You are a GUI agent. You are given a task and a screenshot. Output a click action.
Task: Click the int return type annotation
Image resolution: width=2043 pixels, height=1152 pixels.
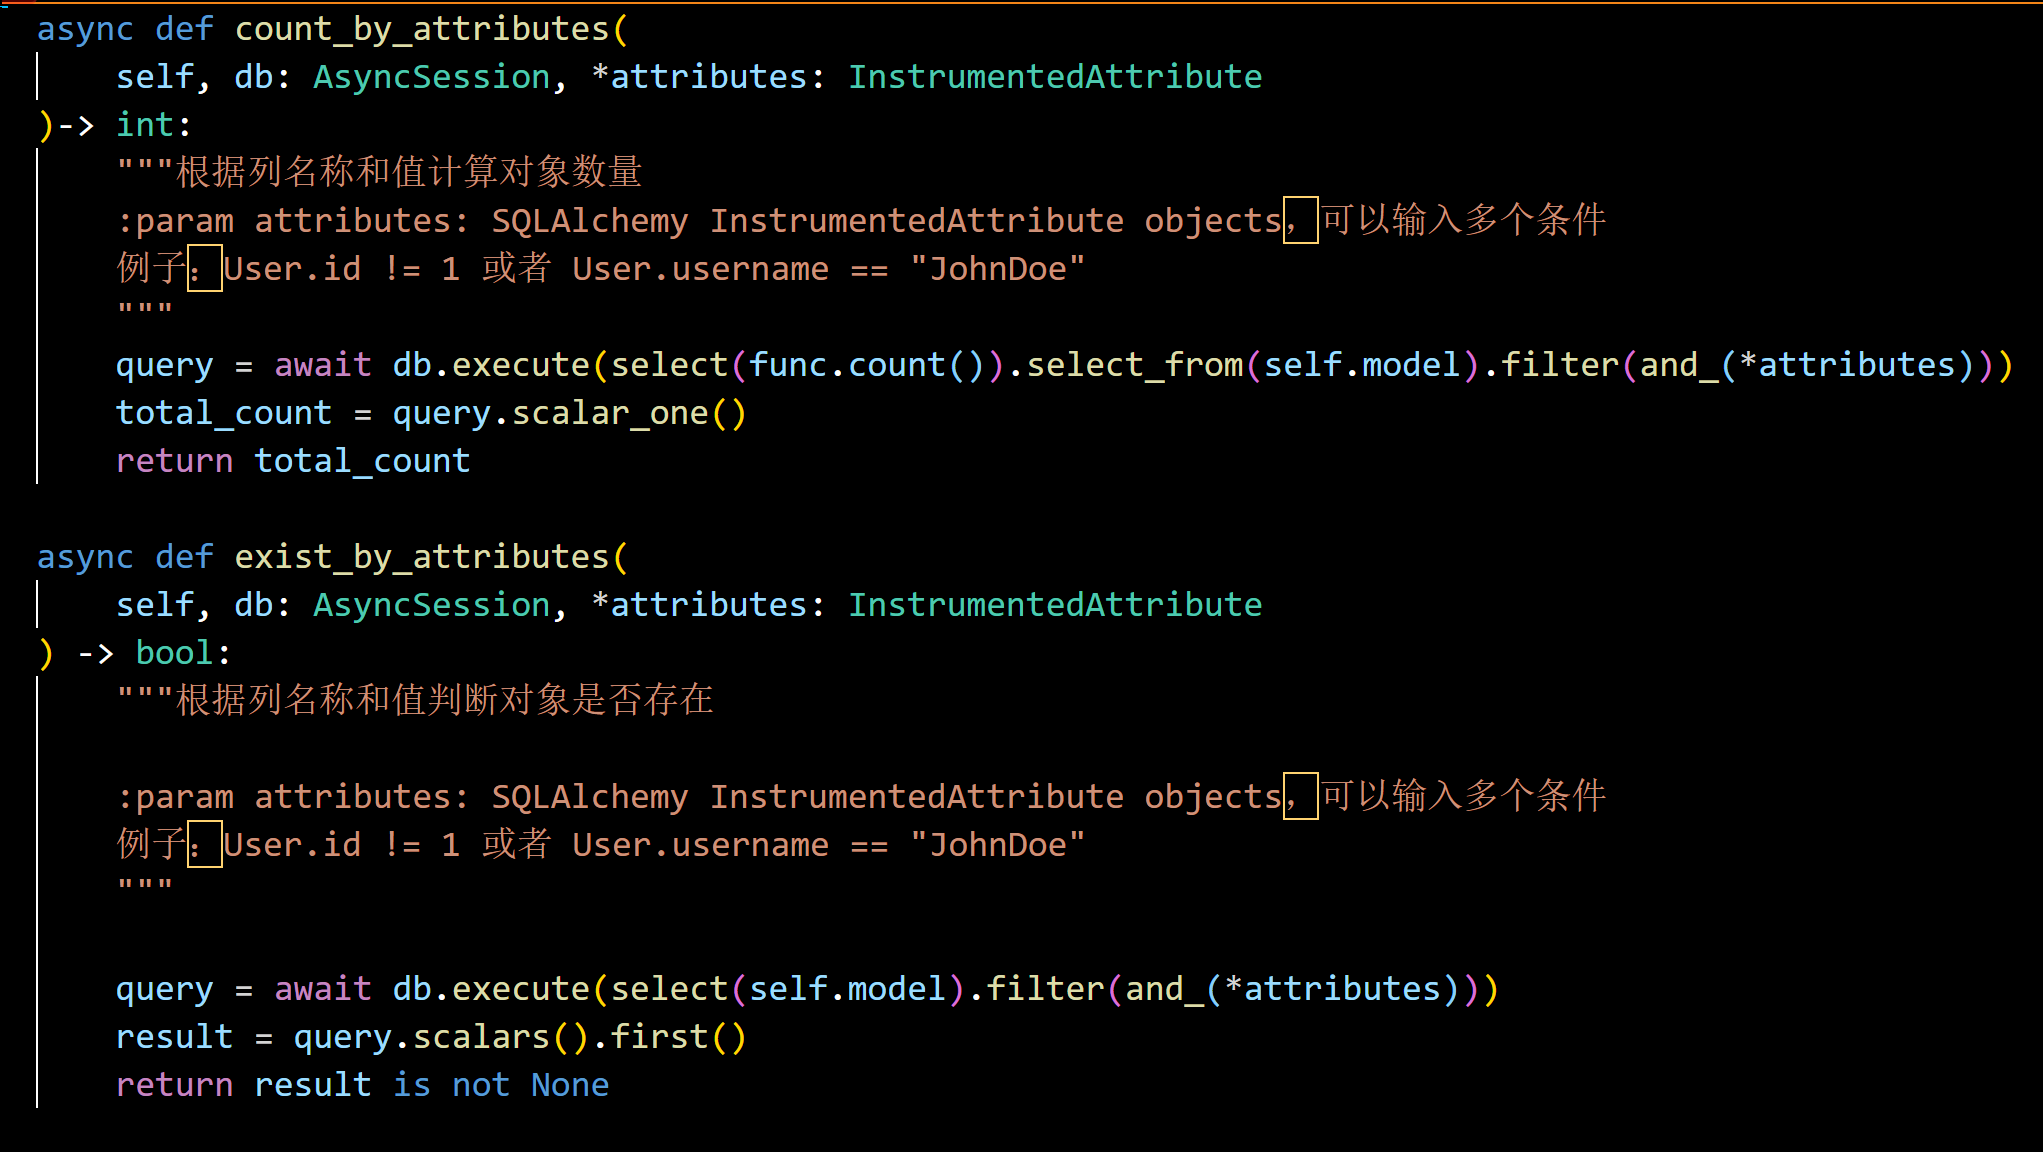(145, 125)
